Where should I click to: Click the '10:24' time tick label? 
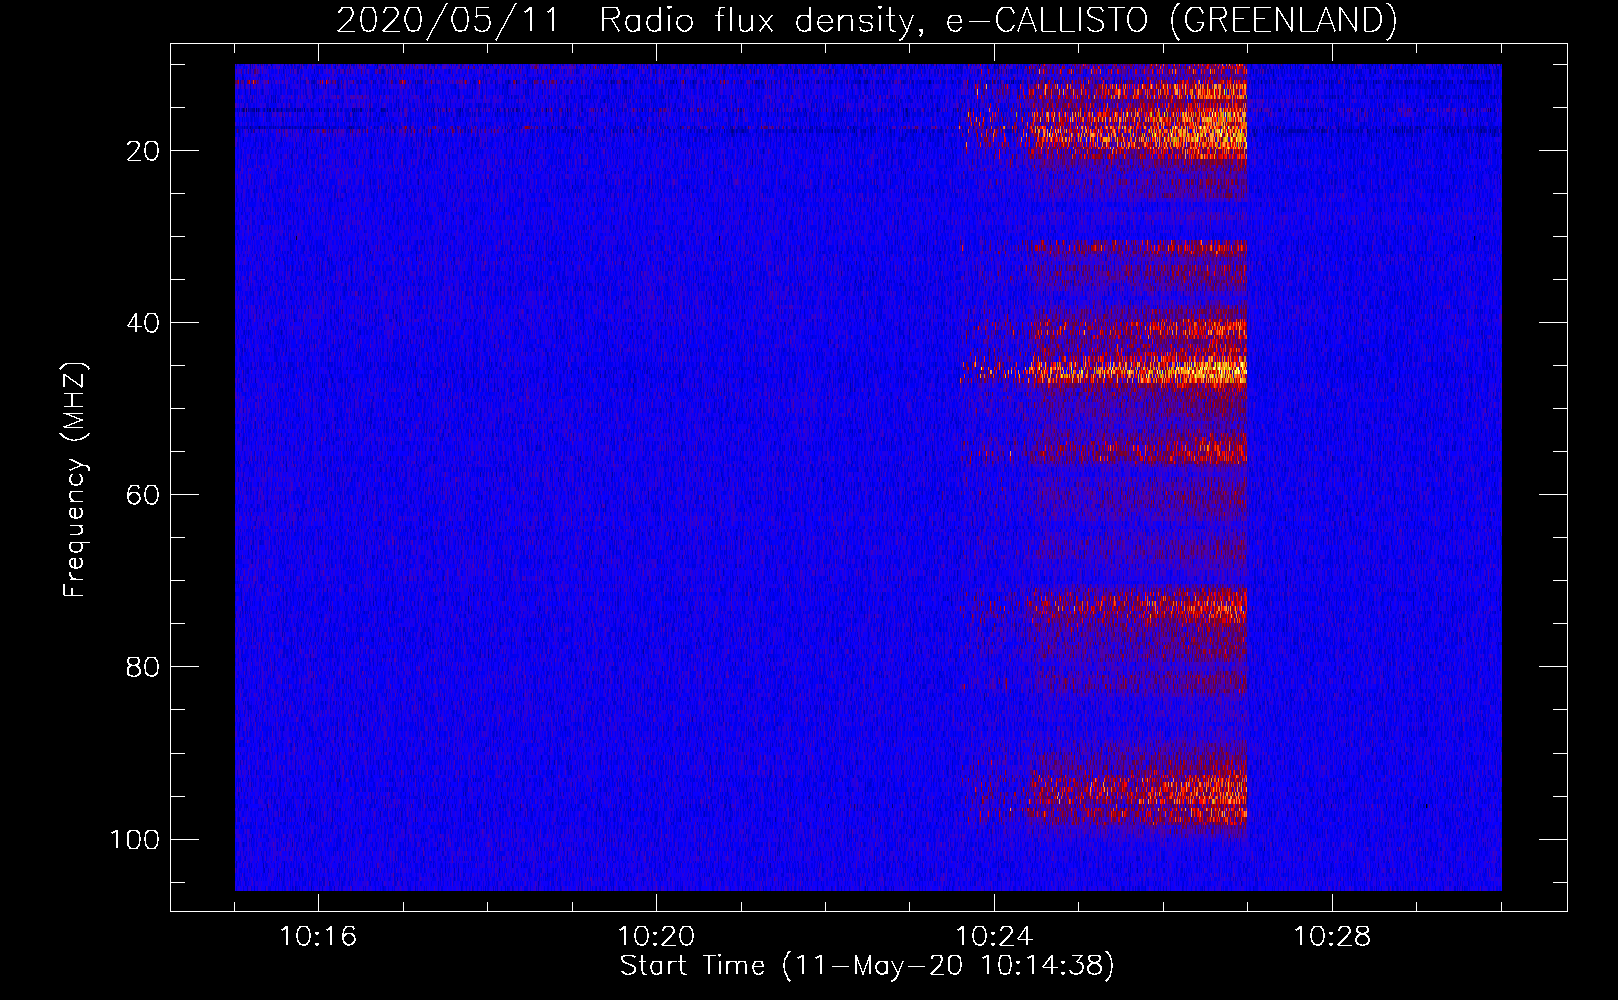pos(994,937)
